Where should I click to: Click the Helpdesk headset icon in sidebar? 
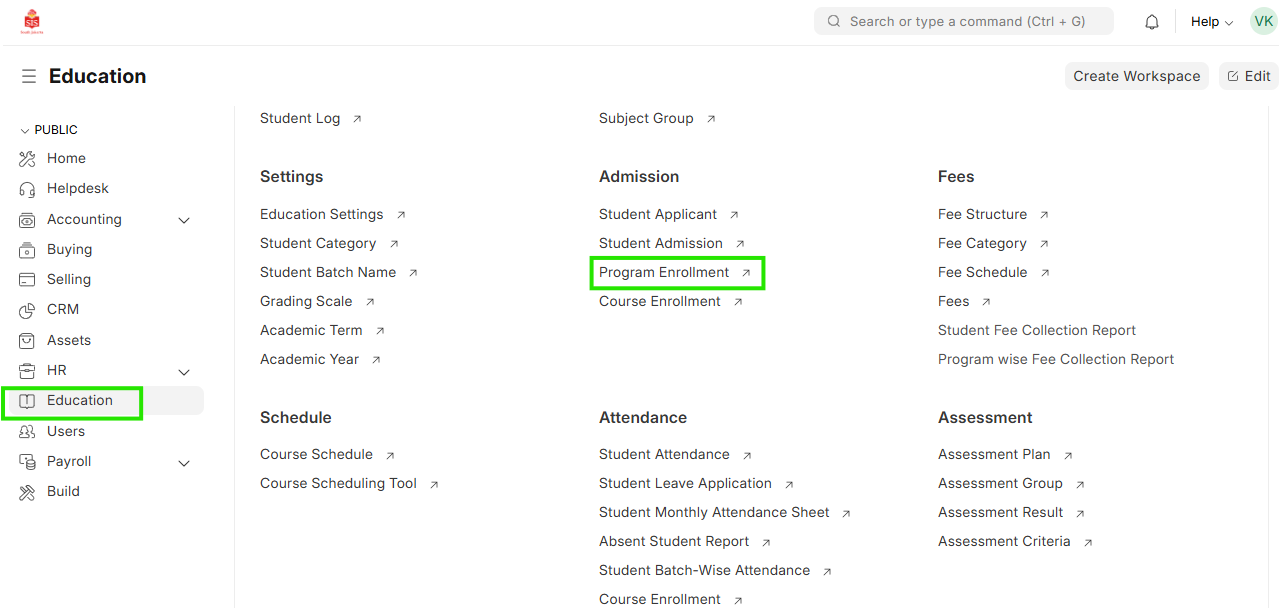click(x=28, y=189)
